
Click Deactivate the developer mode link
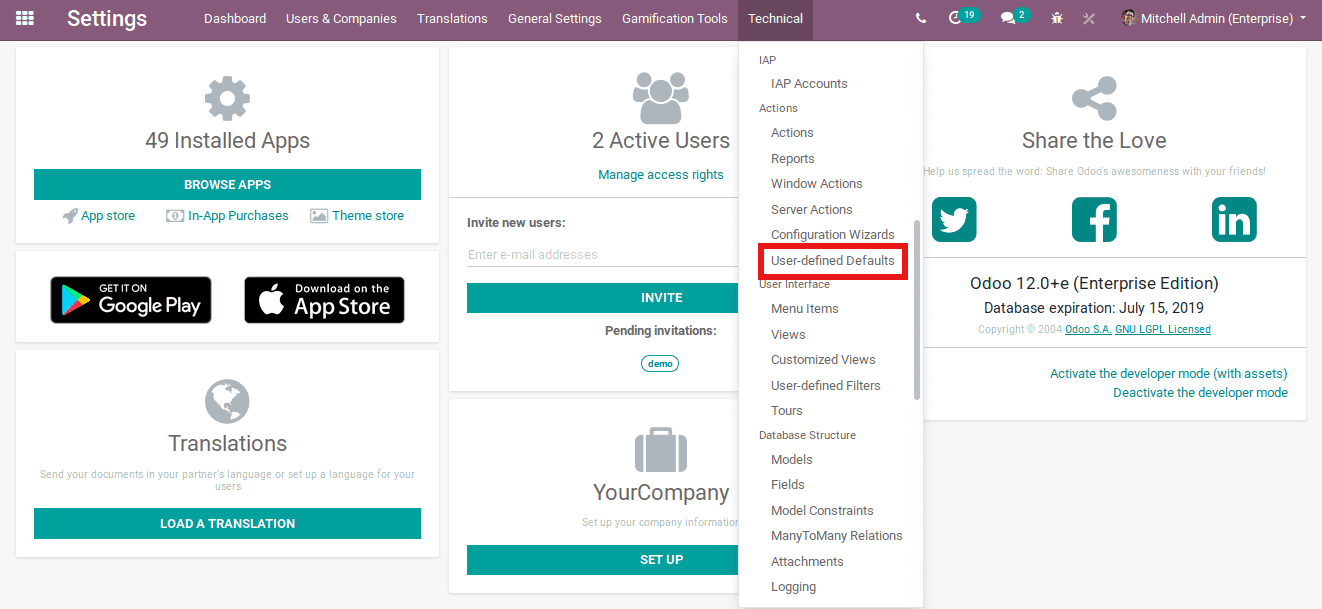1200,392
